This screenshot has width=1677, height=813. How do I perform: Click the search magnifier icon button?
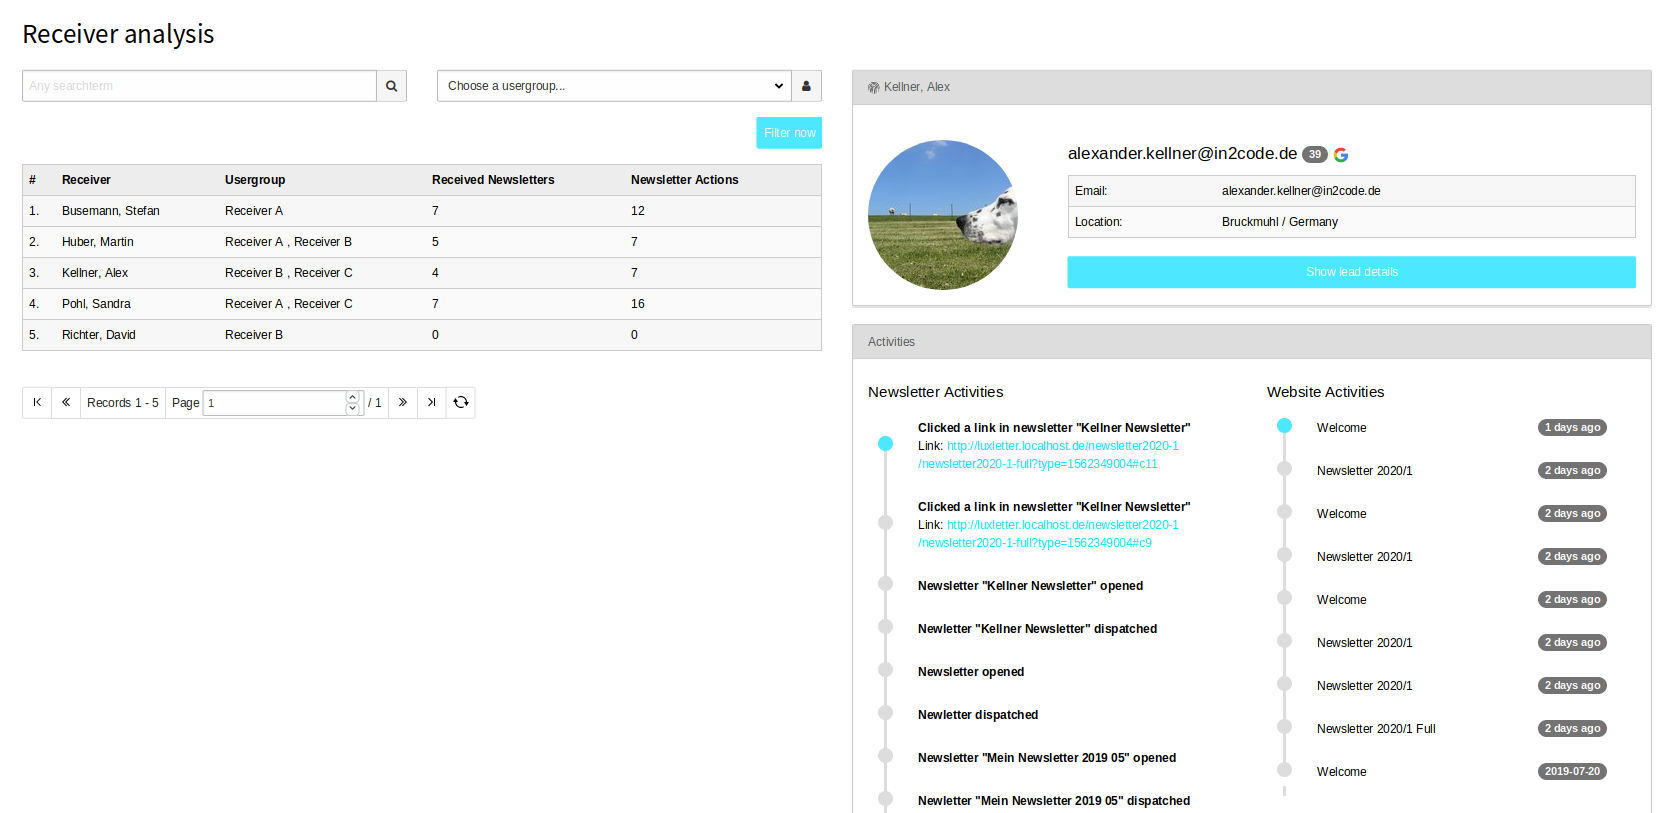[391, 86]
